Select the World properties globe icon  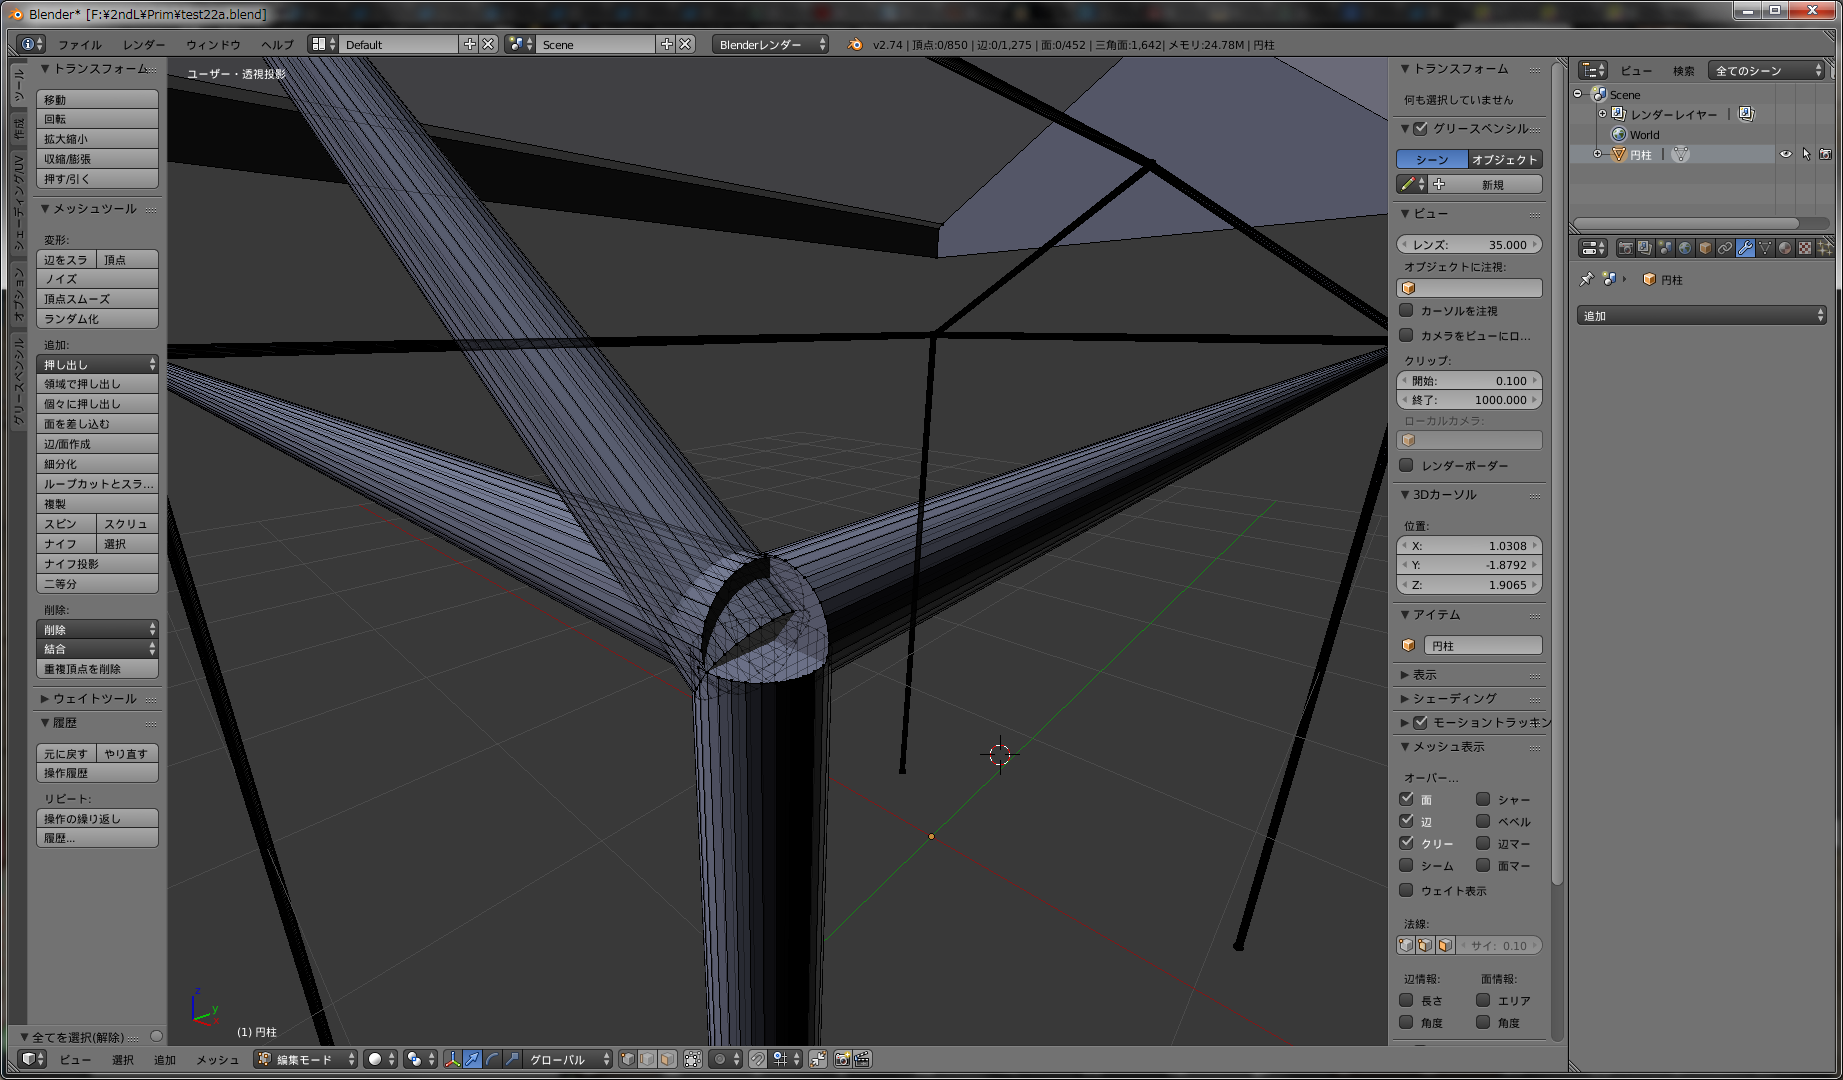[x=1685, y=248]
